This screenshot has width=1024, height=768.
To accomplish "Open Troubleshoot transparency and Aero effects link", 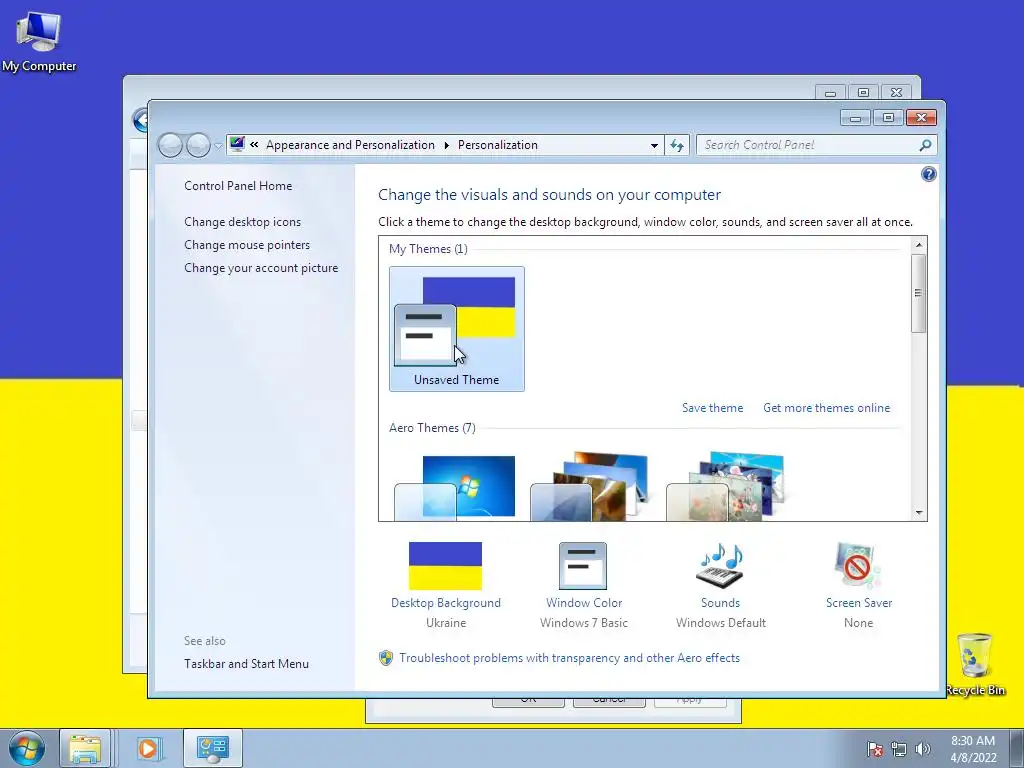I will tap(569, 658).
